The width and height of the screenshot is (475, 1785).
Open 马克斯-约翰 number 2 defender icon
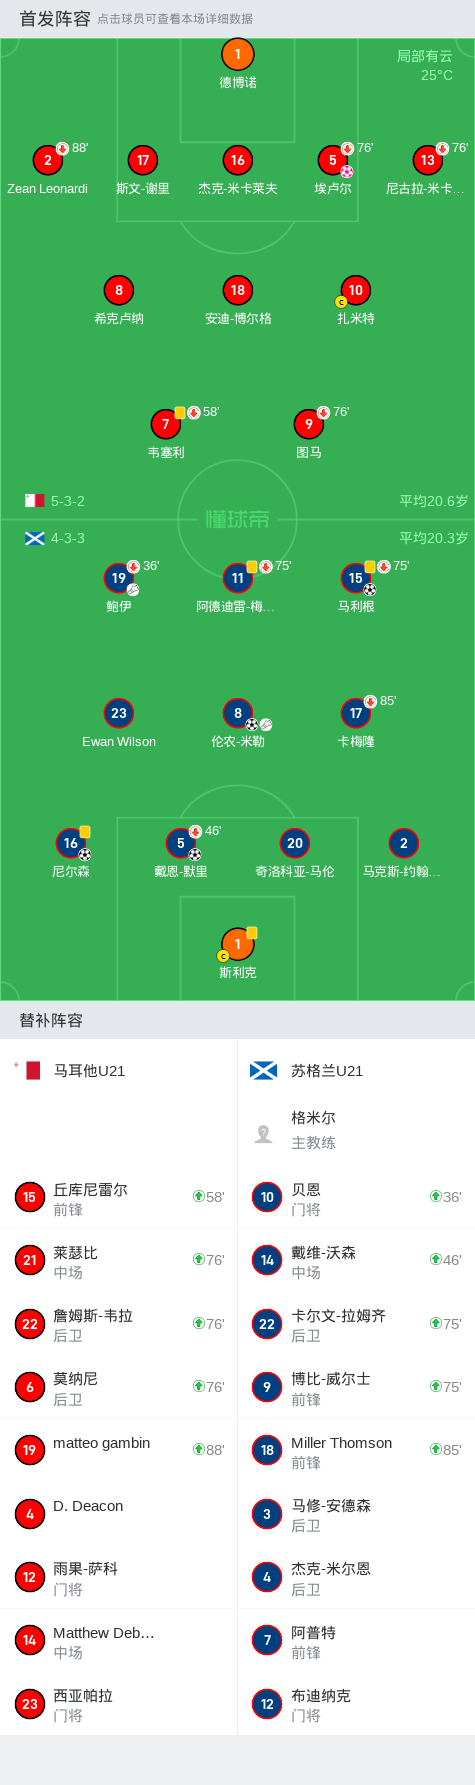pos(403,843)
